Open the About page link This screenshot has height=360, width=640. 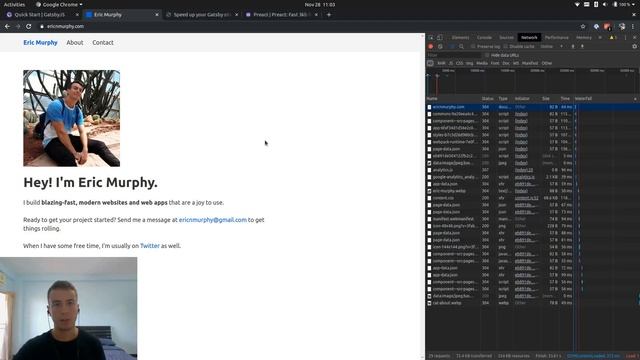75,42
